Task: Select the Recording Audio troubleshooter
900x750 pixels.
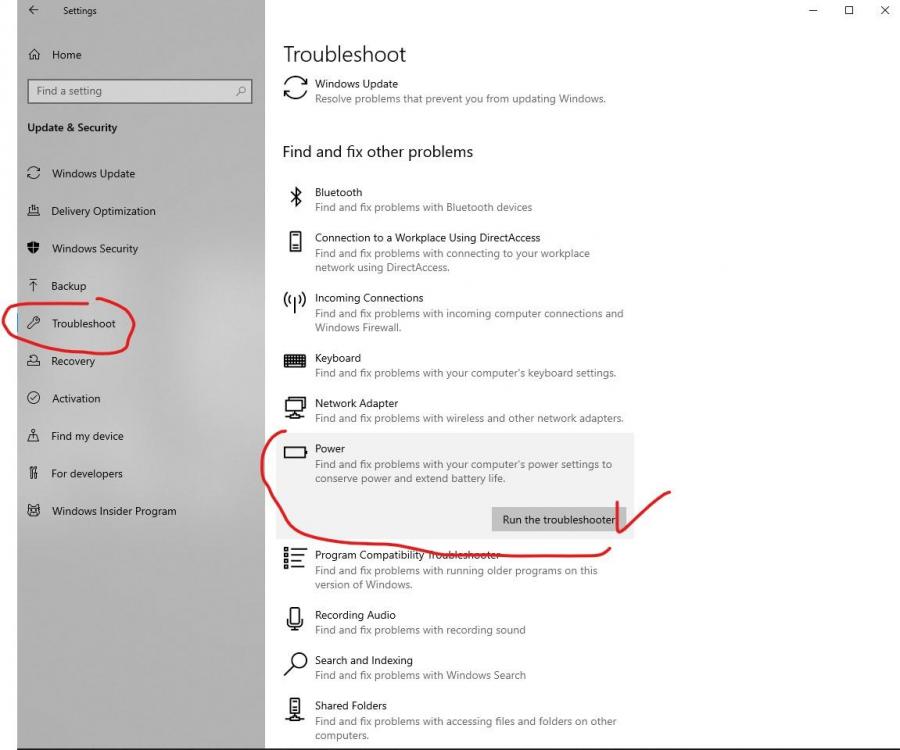Action: click(x=355, y=615)
